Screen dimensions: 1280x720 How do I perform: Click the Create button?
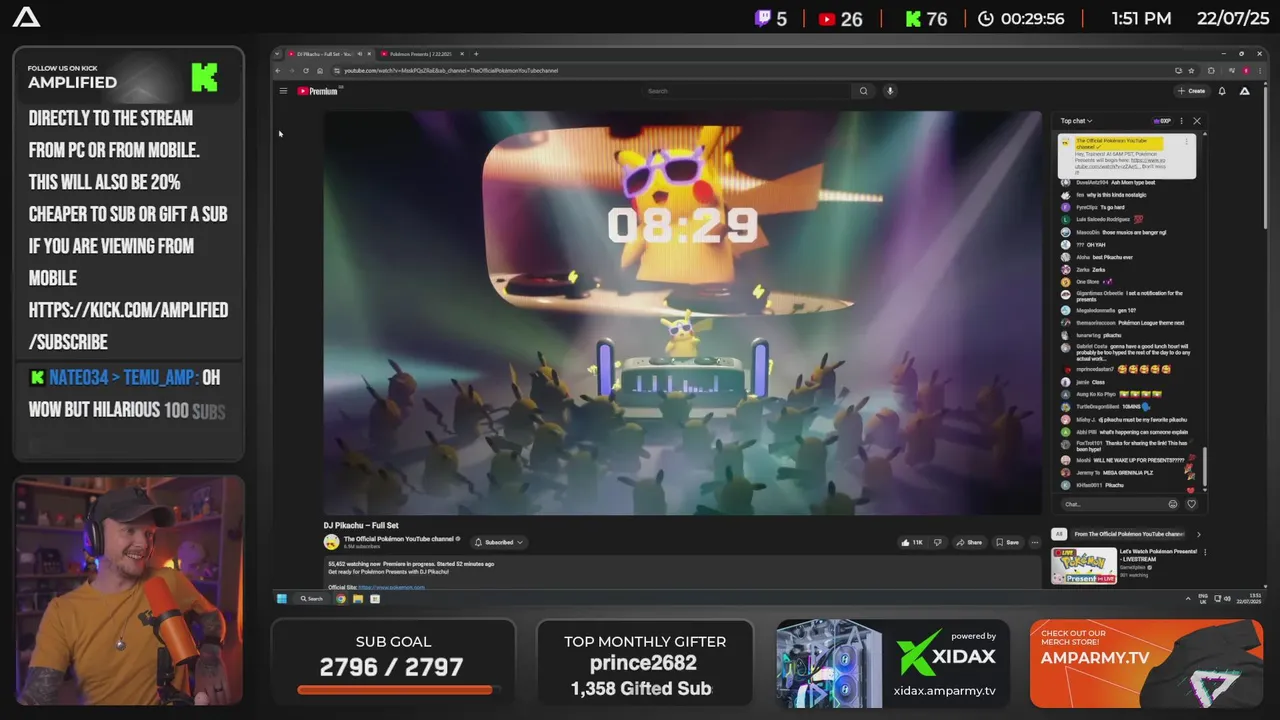1192,91
